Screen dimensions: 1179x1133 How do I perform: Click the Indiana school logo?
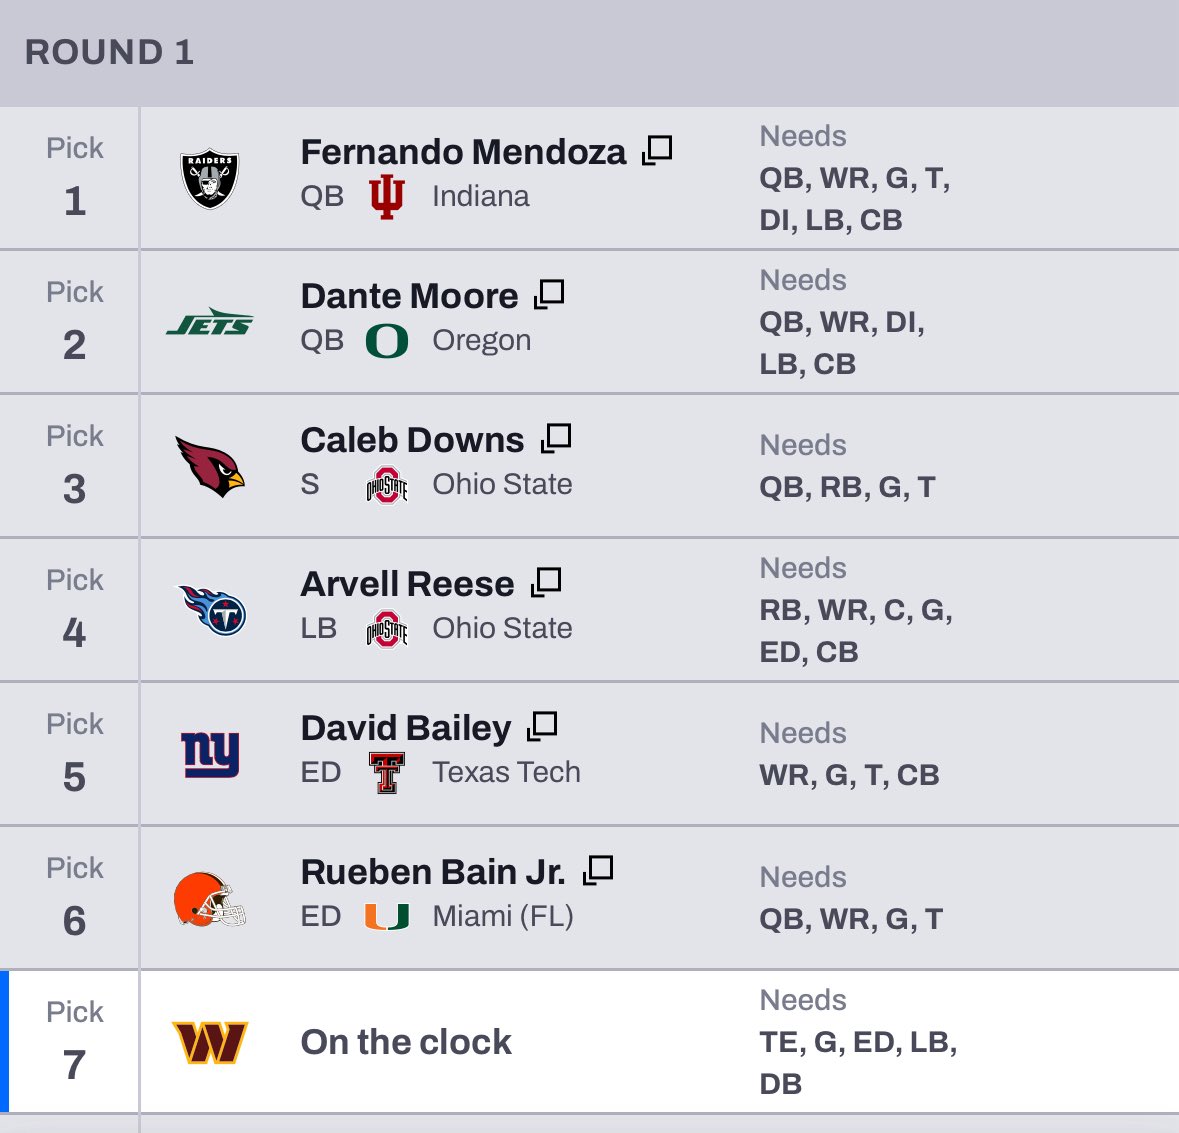387,197
